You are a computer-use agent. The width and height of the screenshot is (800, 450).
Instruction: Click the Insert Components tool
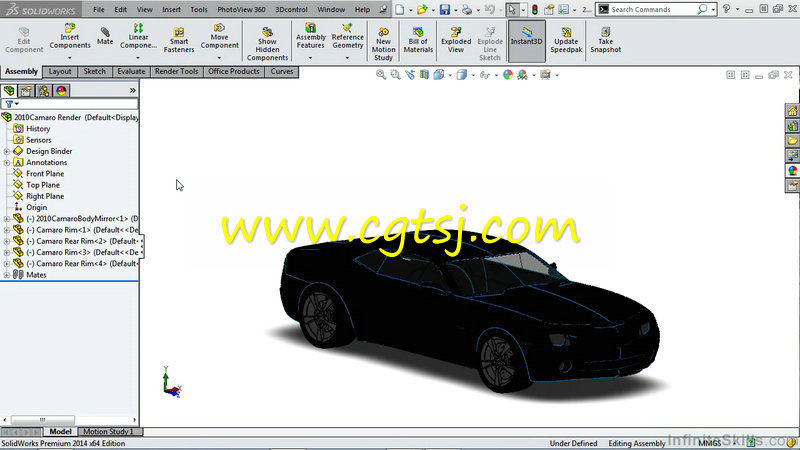[70, 36]
